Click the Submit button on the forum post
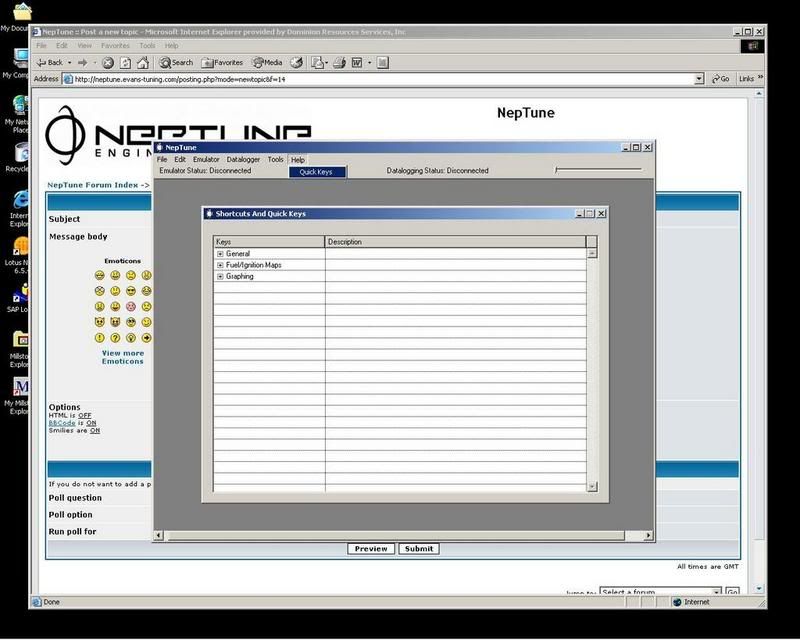This screenshot has height=640, width=800. pos(419,549)
